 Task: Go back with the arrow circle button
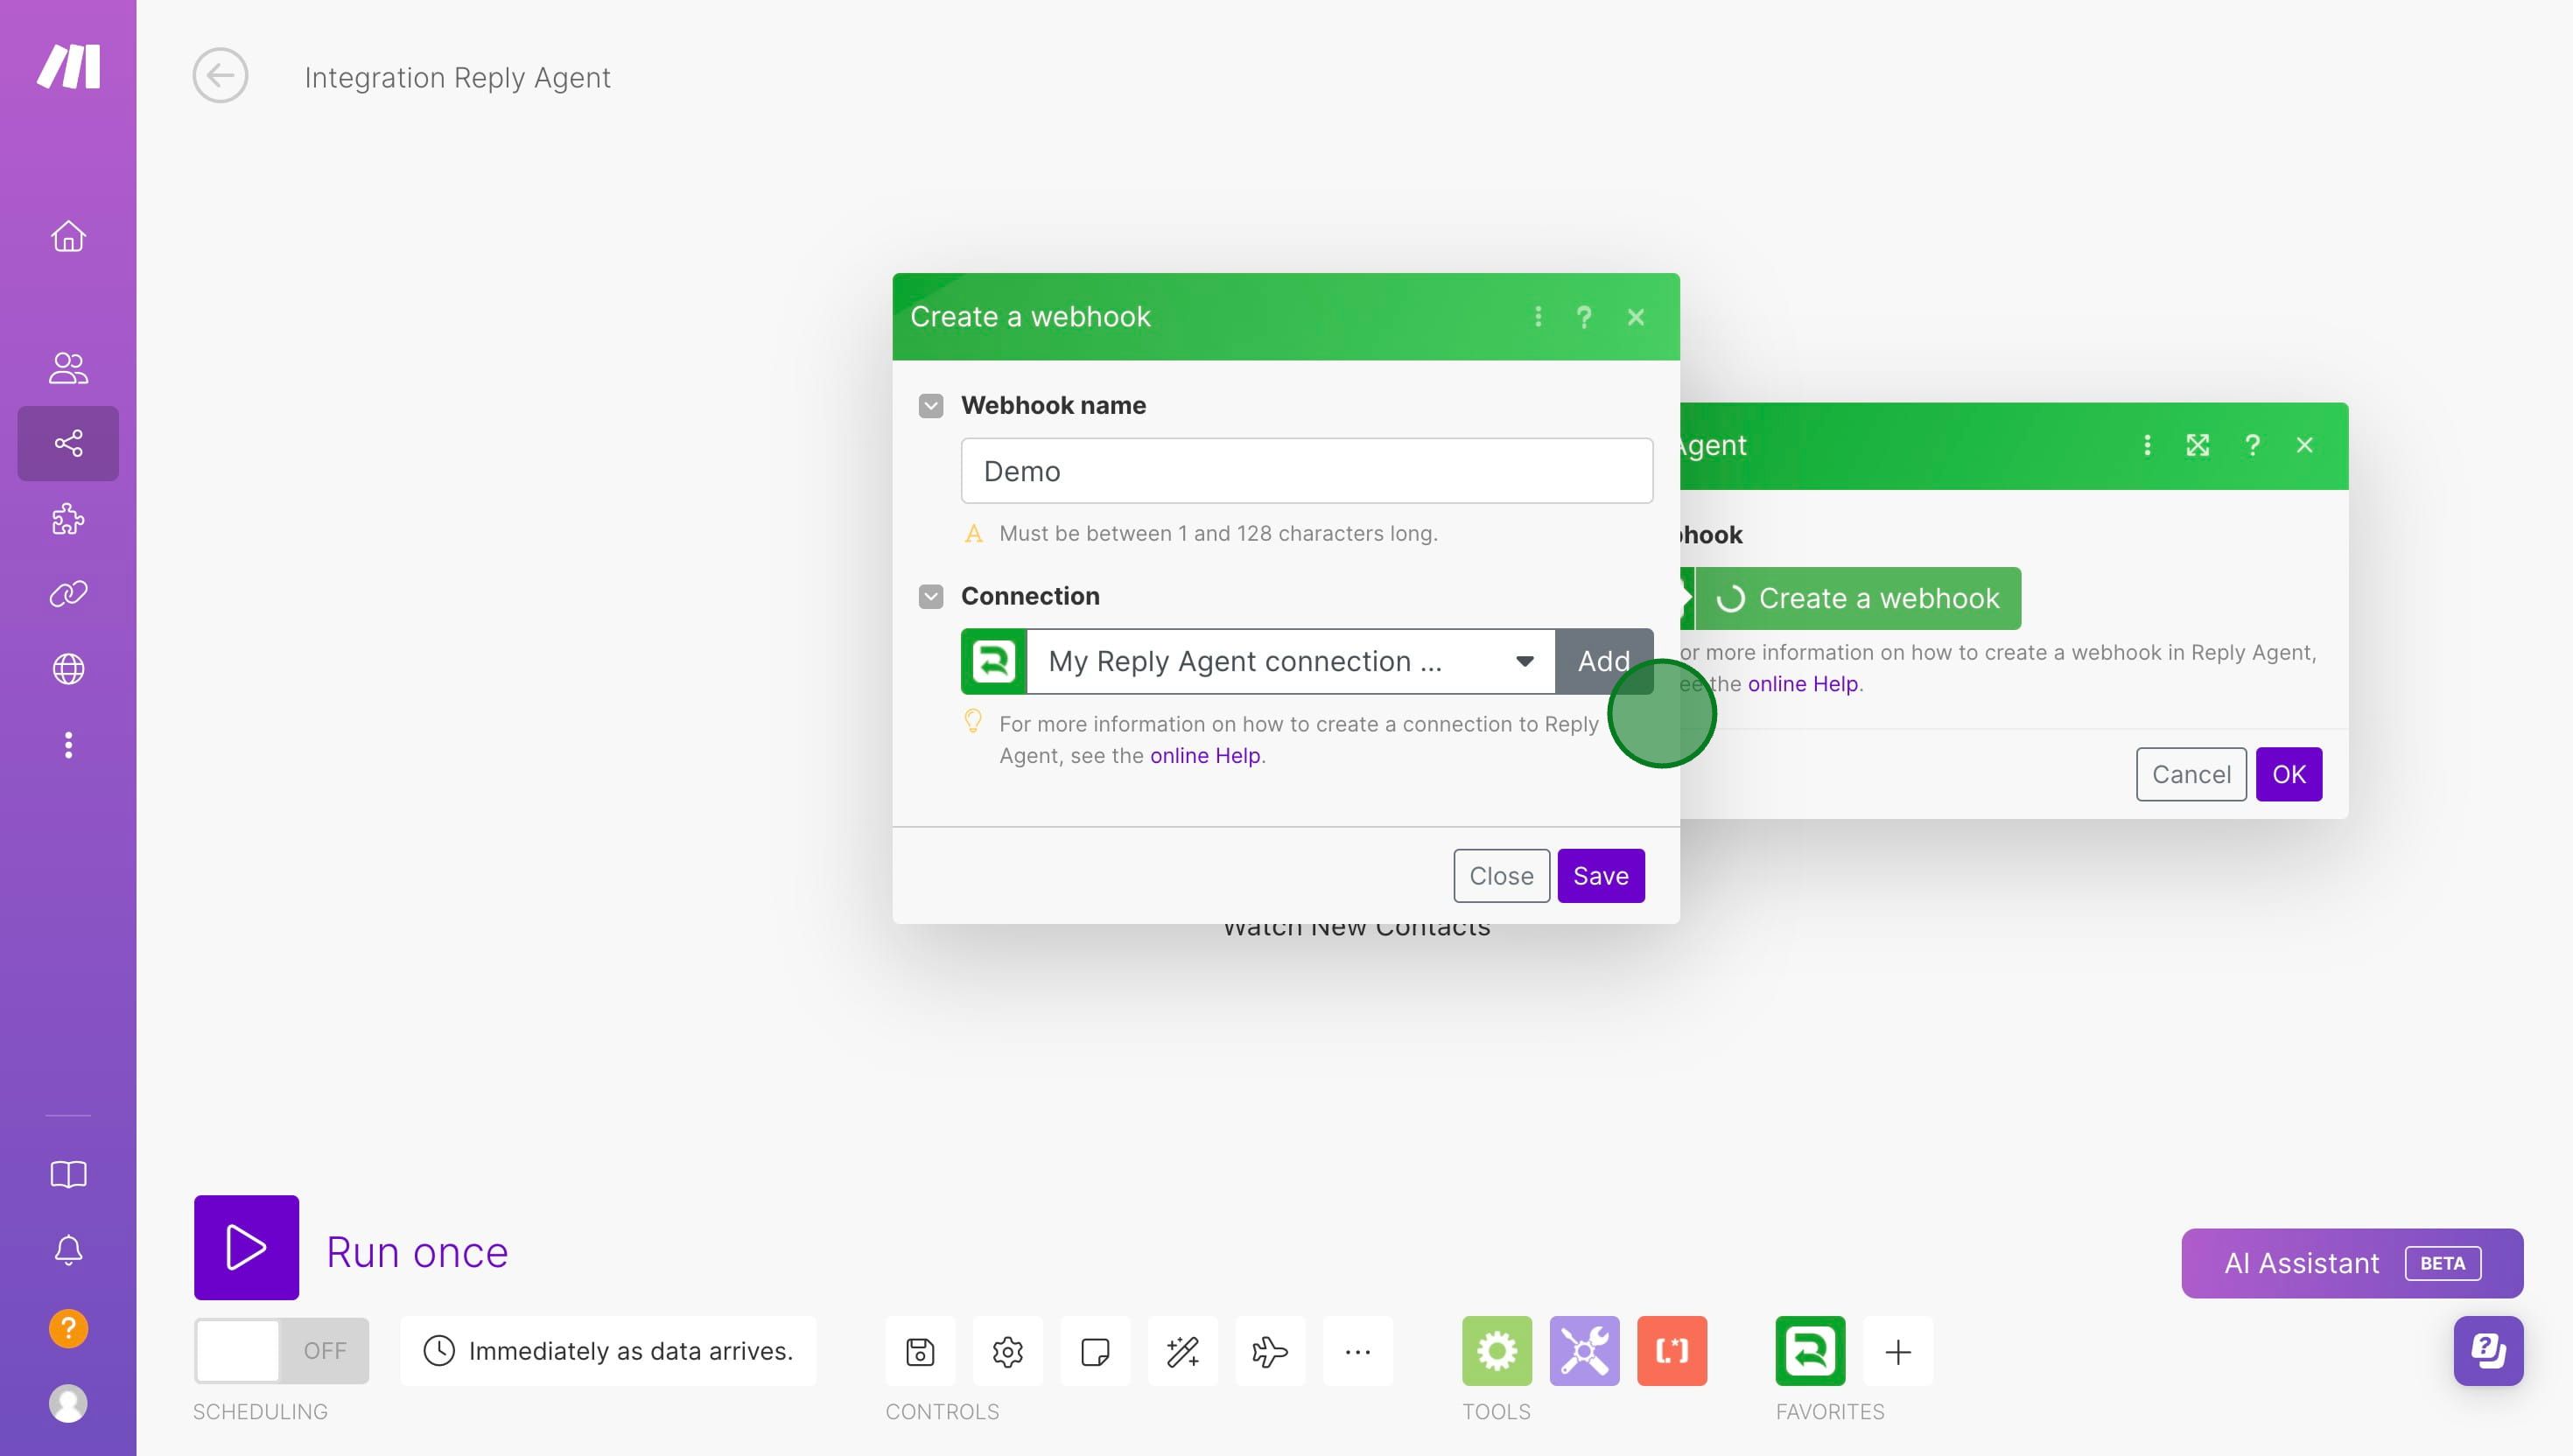[220, 76]
